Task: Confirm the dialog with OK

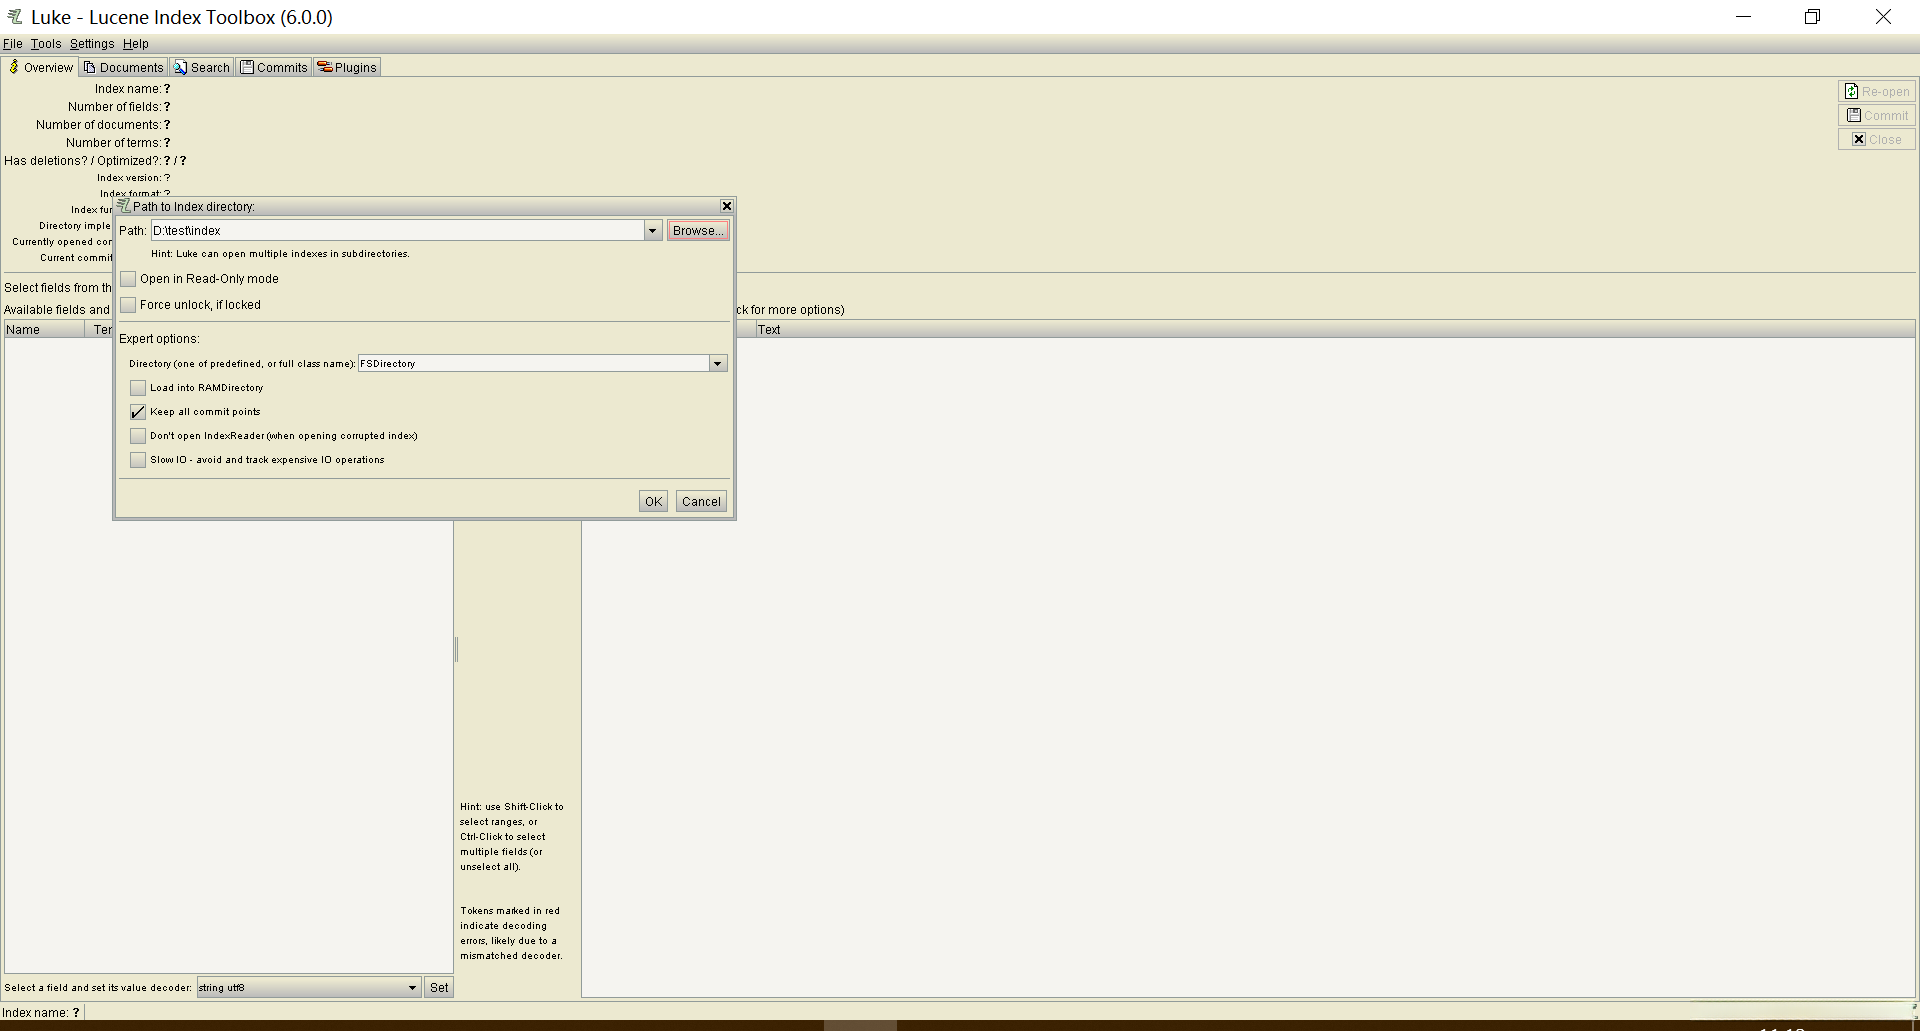Action: click(653, 501)
